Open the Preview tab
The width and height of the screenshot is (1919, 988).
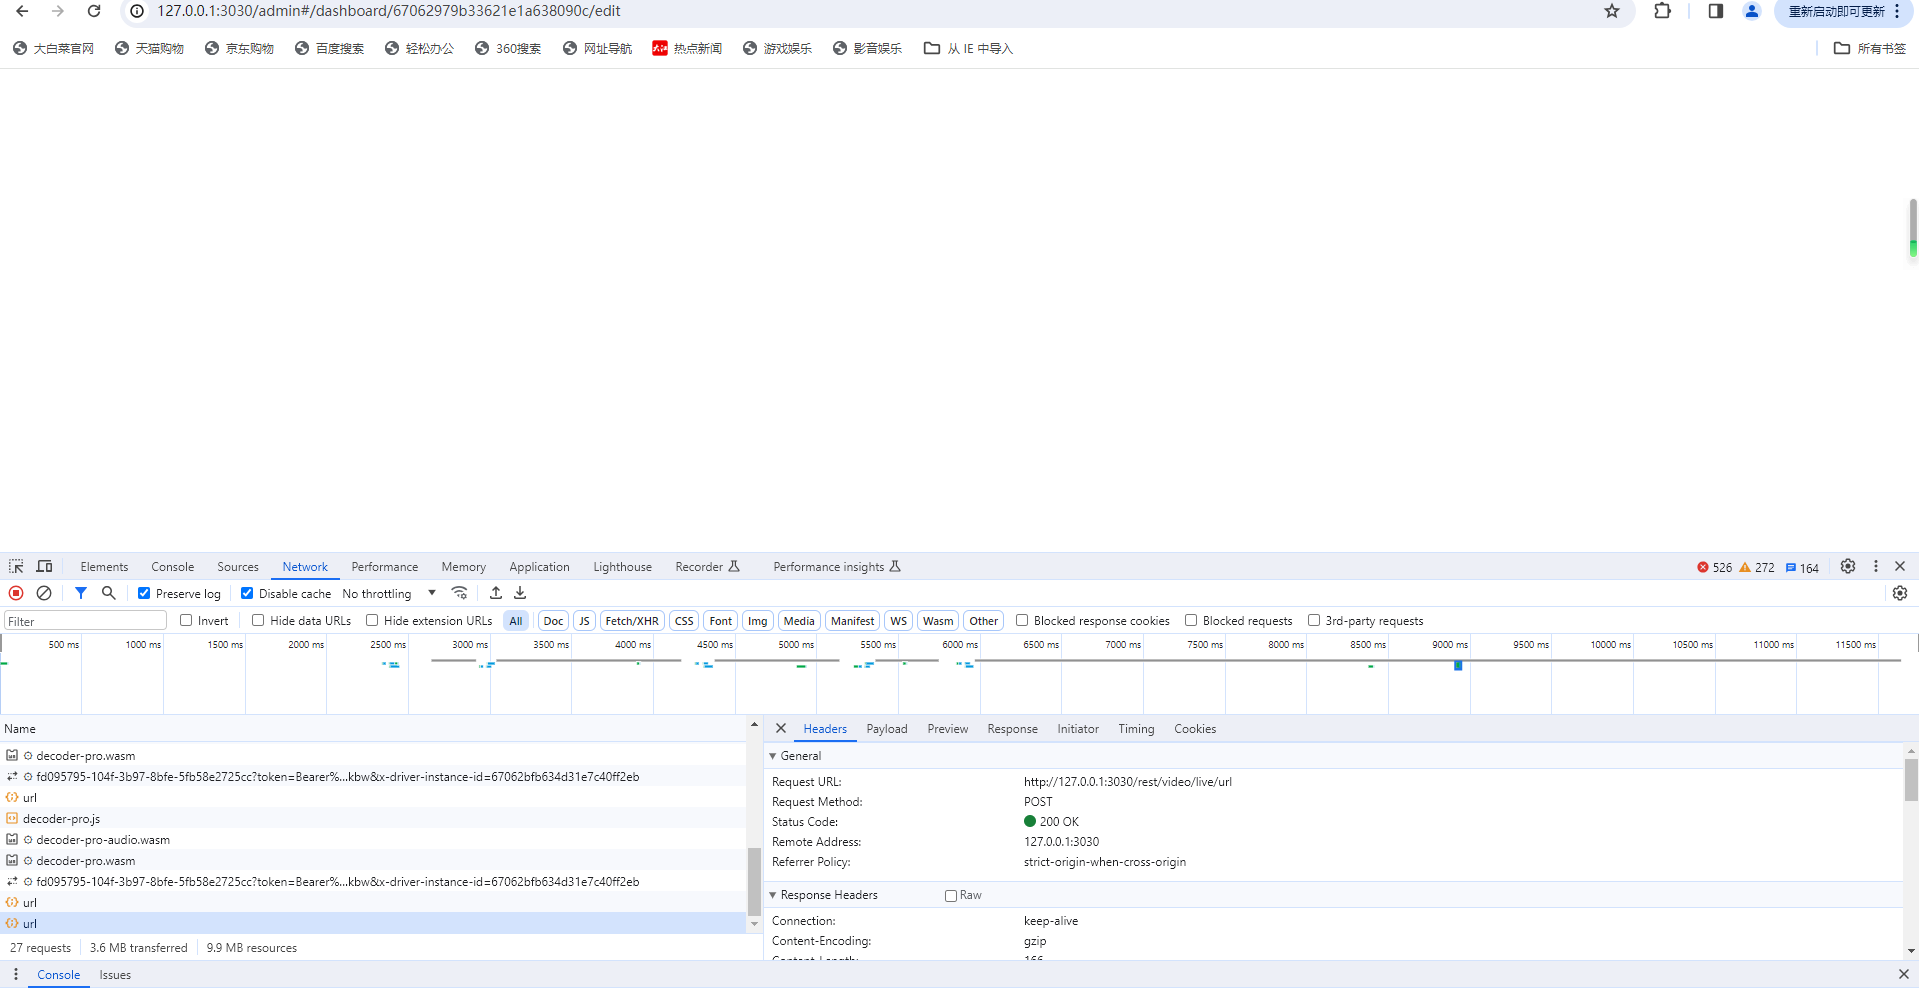(x=947, y=728)
